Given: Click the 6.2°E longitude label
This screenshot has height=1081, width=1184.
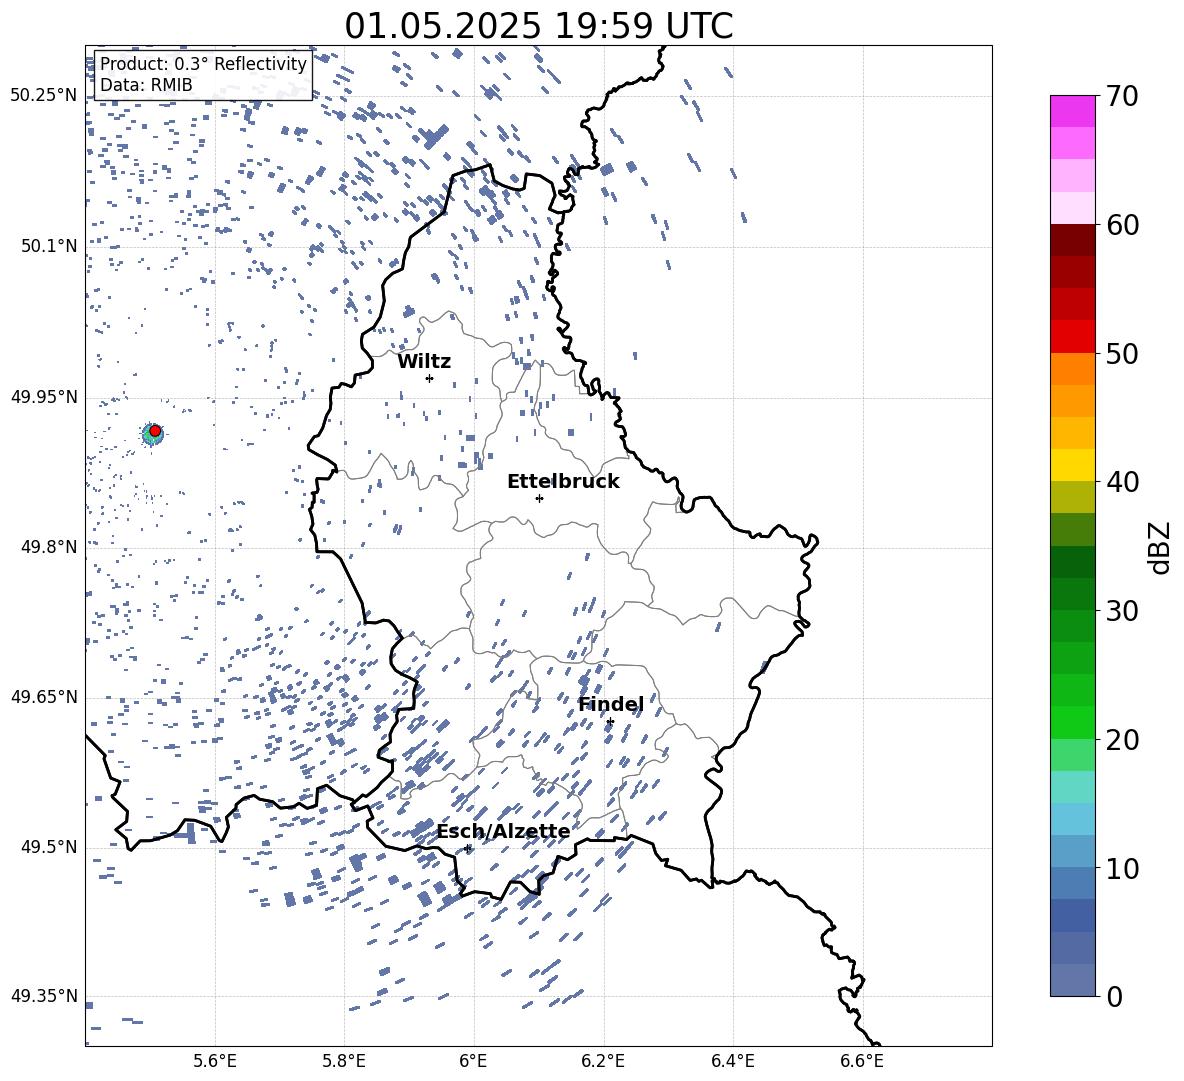Looking at the screenshot, I should pos(603,1061).
